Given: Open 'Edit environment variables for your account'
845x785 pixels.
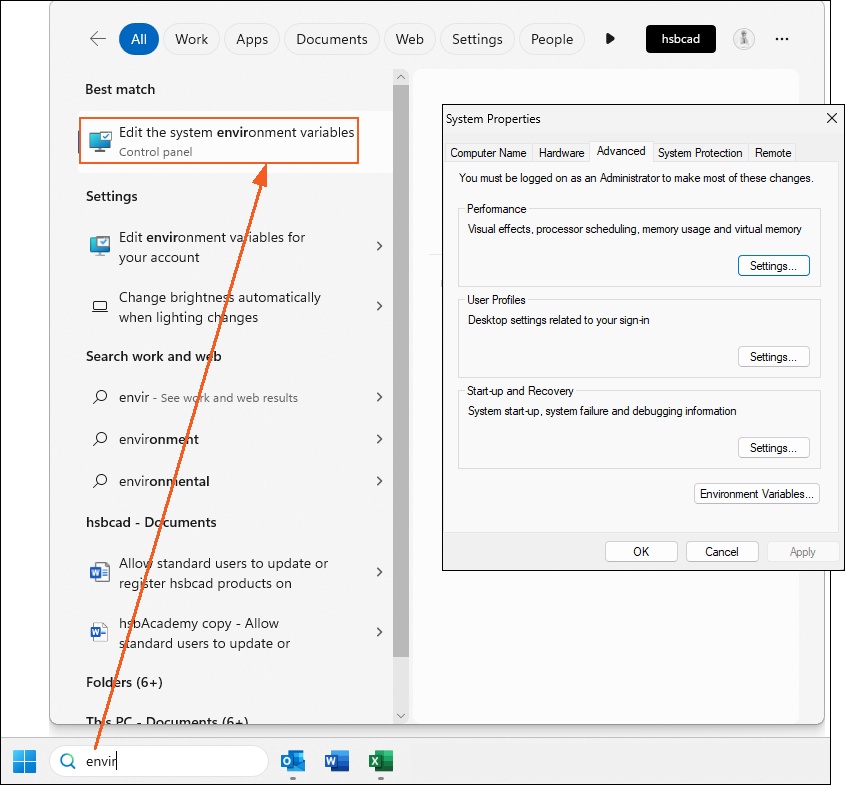Looking at the screenshot, I should pos(236,247).
